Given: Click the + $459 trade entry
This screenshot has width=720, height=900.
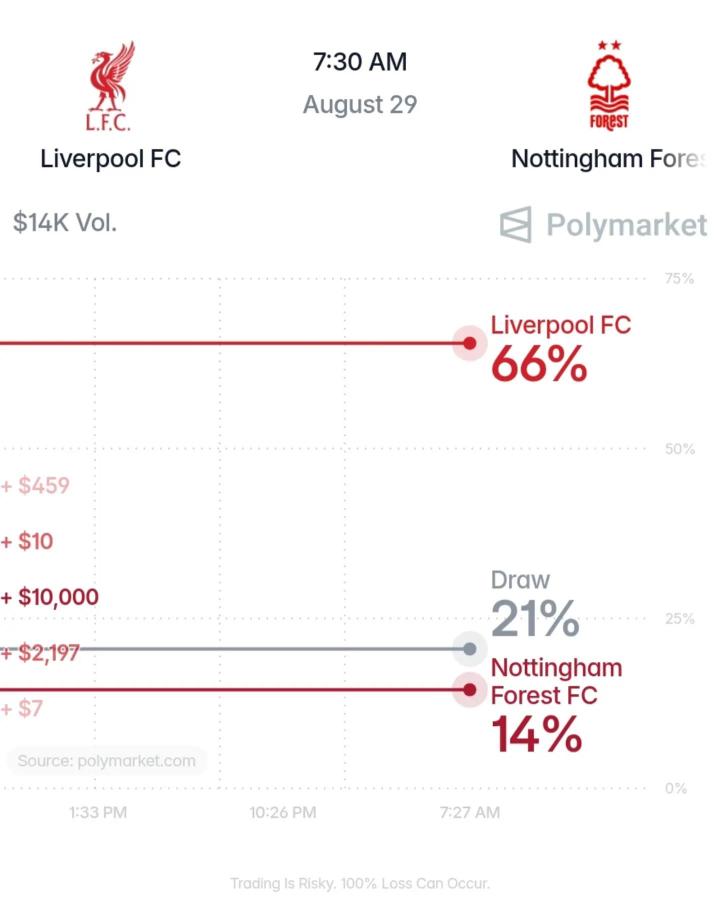Looking at the screenshot, I should 36,486.
